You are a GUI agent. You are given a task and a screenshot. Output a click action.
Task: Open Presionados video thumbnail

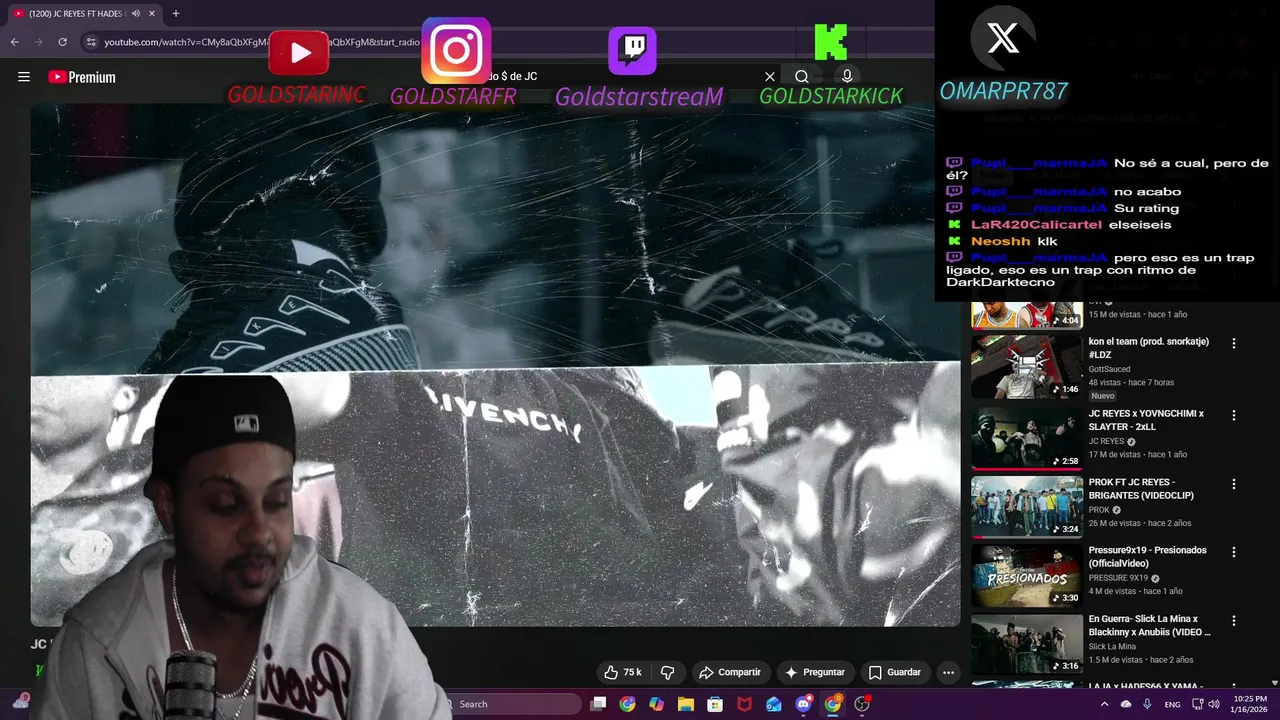[1027, 574]
